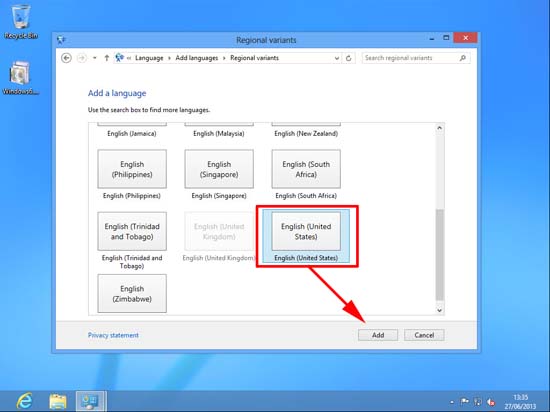
Task: Open the window system menu icon
Action: [x=61, y=40]
